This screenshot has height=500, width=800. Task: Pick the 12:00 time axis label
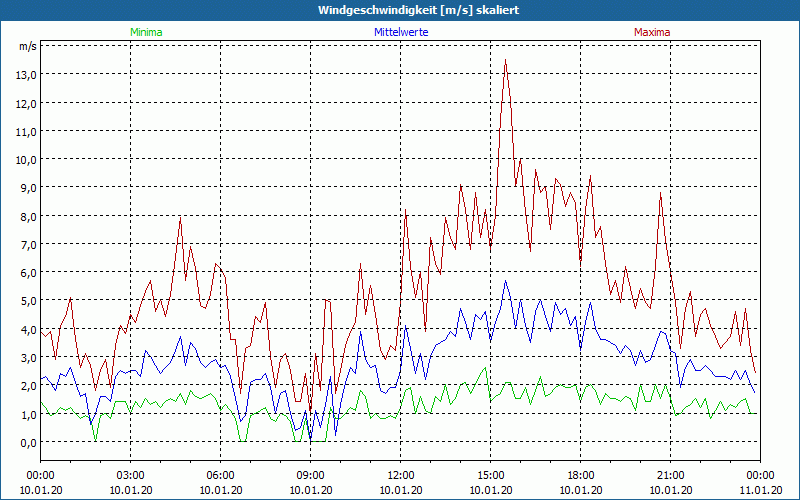pyautogui.click(x=400, y=475)
